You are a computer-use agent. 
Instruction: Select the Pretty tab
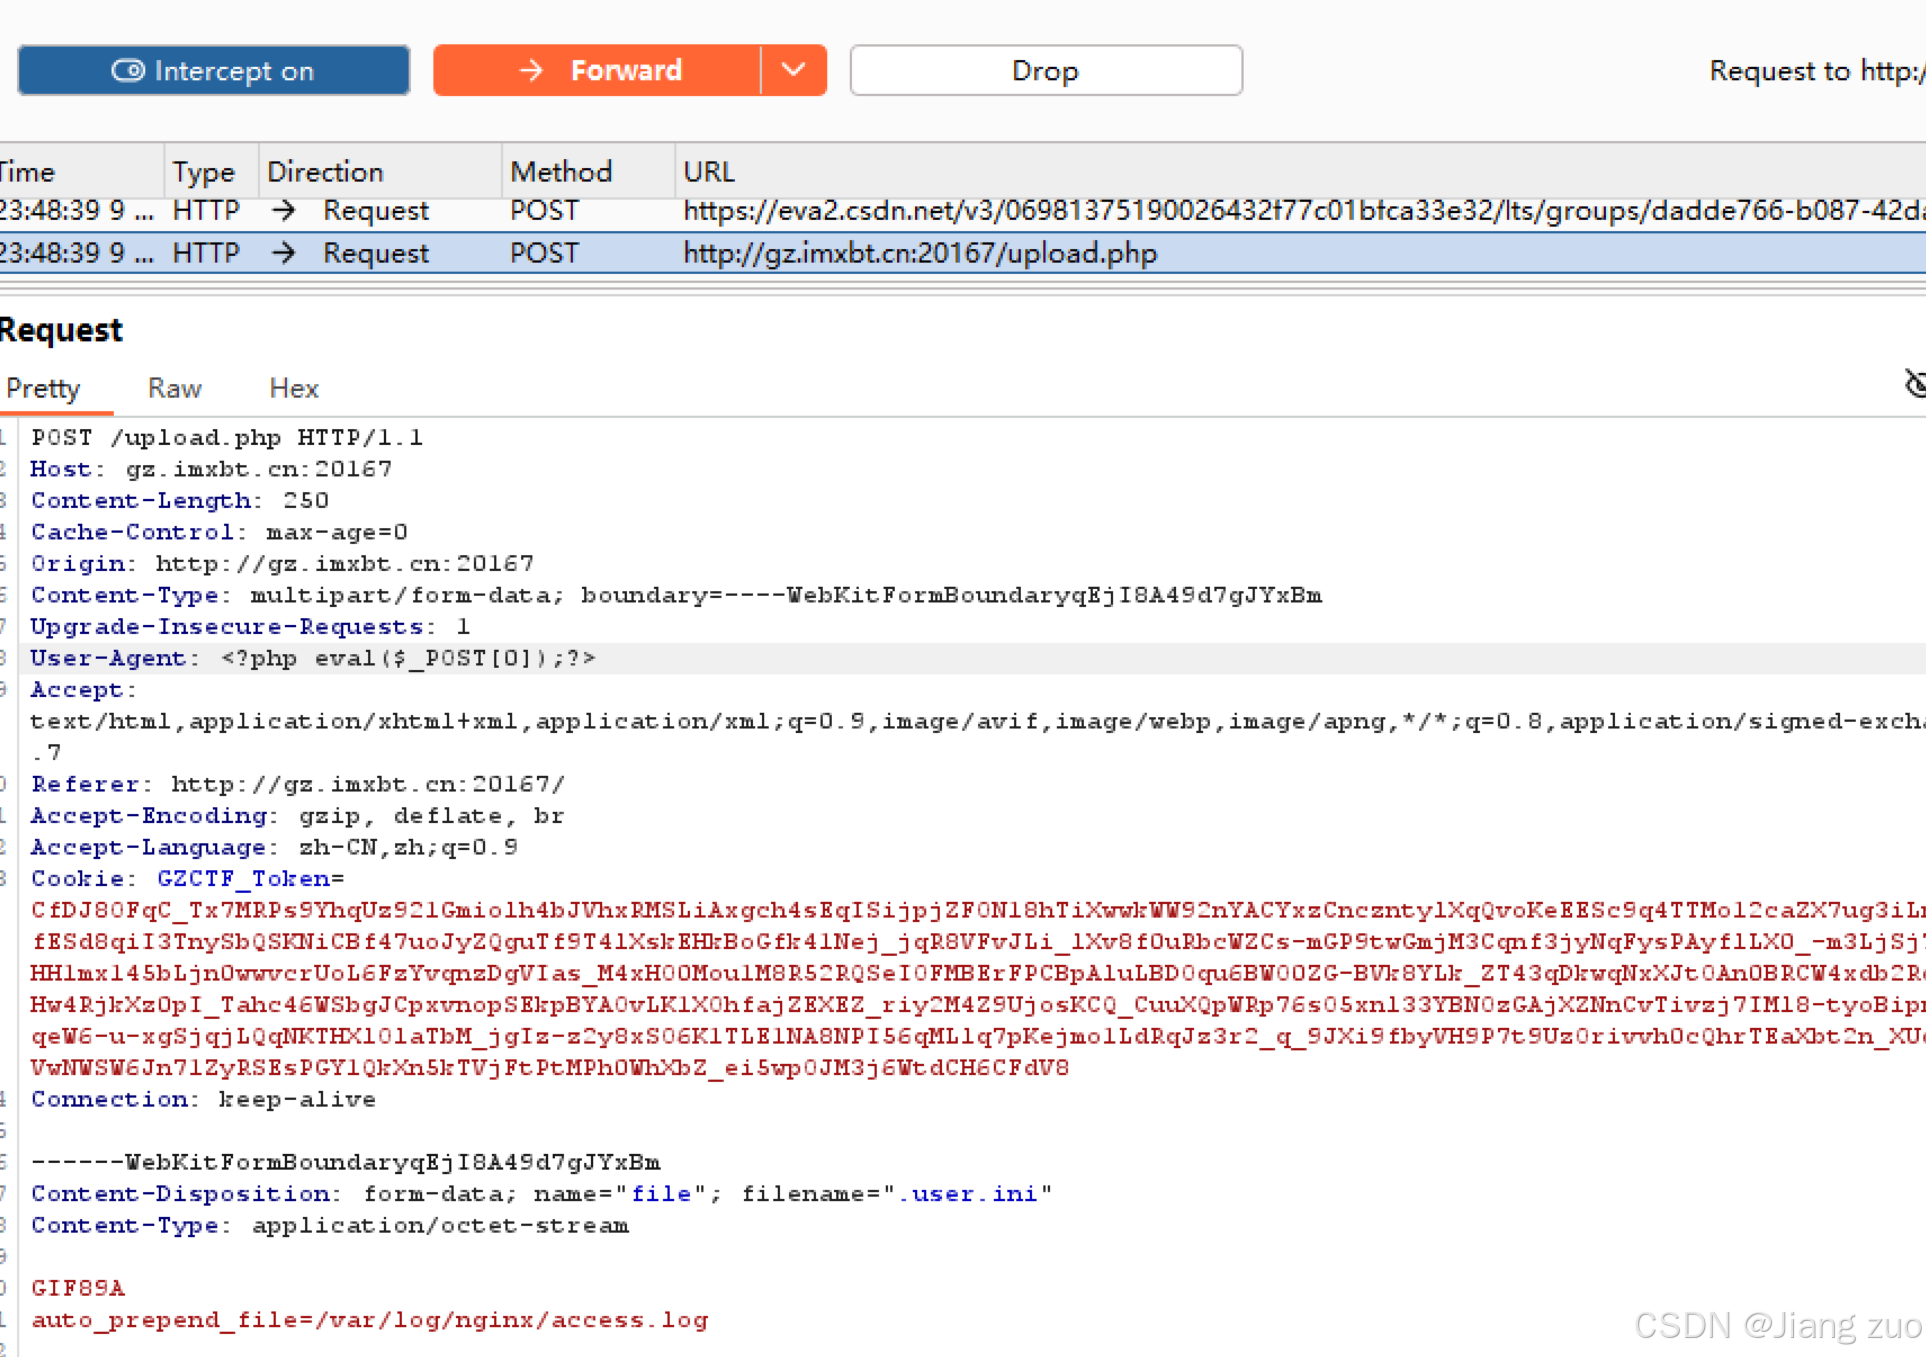(x=43, y=388)
